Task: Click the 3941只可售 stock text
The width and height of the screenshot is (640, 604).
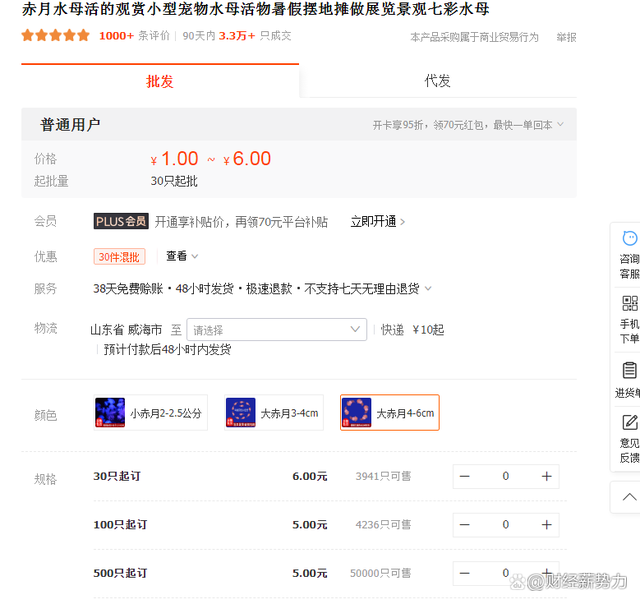Action: point(383,476)
